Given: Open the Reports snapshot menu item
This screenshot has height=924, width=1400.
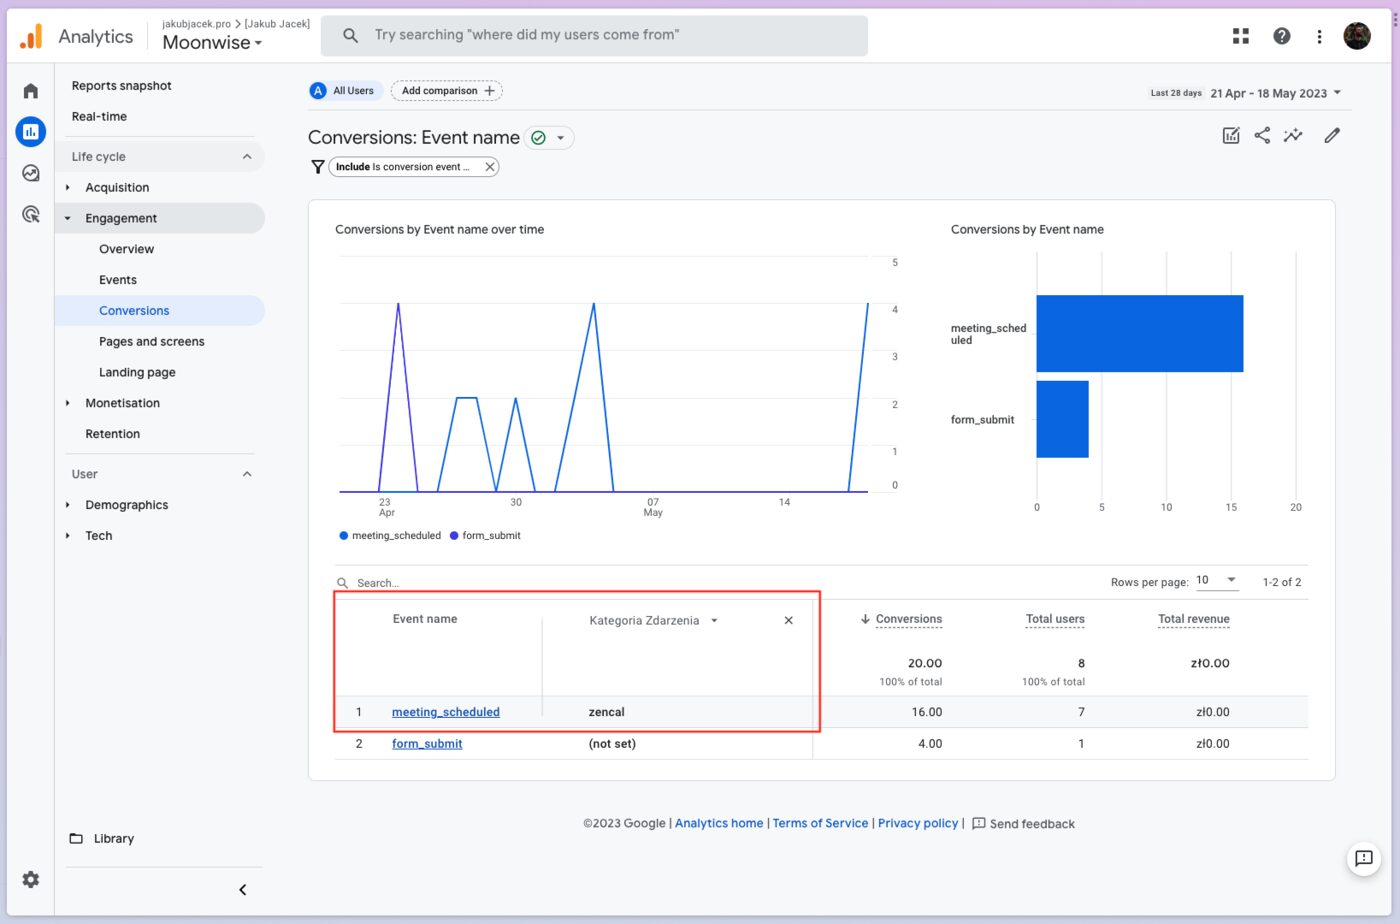Looking at the screenshot, I should (121, 86).
